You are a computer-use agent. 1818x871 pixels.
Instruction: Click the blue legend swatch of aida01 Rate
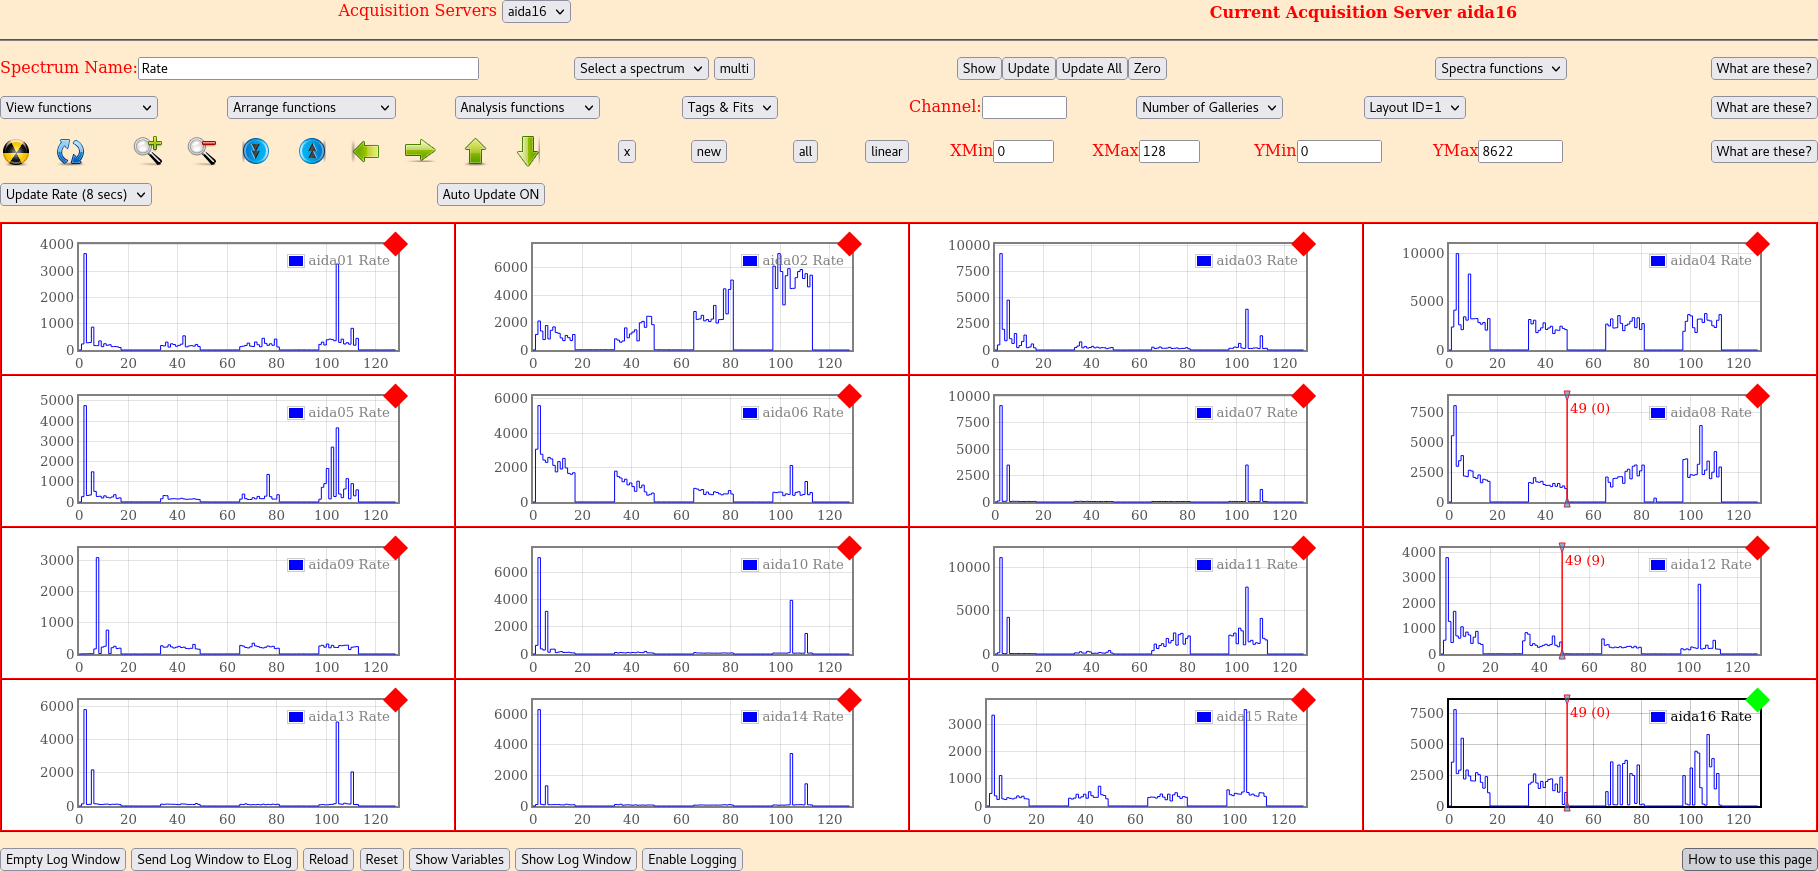[x=296, y=261]
